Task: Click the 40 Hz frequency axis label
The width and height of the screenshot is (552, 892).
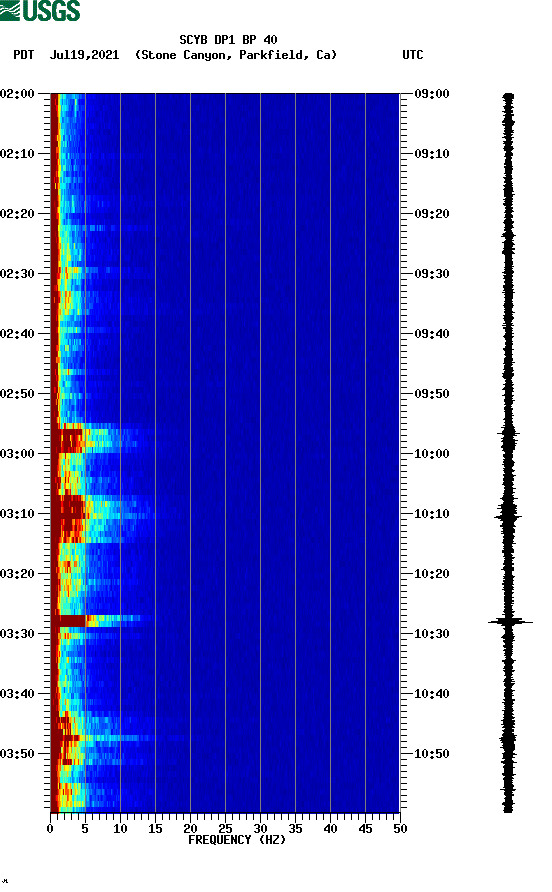Action: [331, 828]
